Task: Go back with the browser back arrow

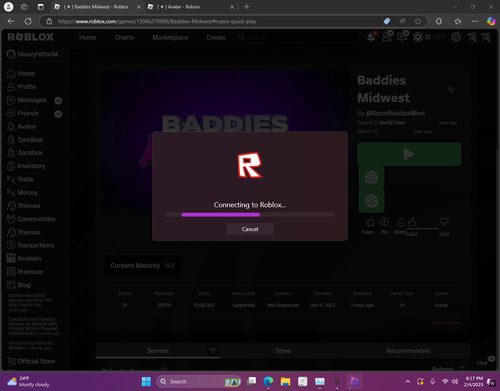Action: click(11, 21)
